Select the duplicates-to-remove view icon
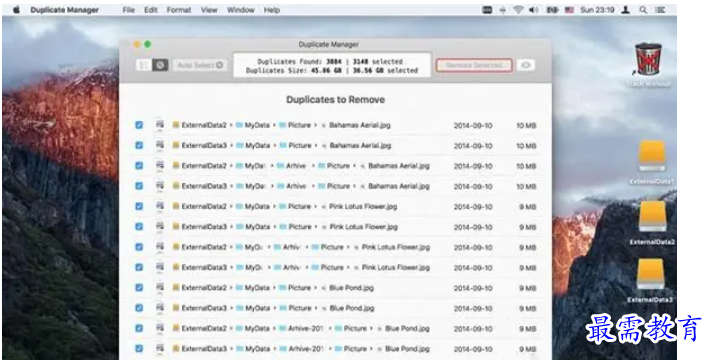Screen dimensions: 710x360 [x=160, y=65]
